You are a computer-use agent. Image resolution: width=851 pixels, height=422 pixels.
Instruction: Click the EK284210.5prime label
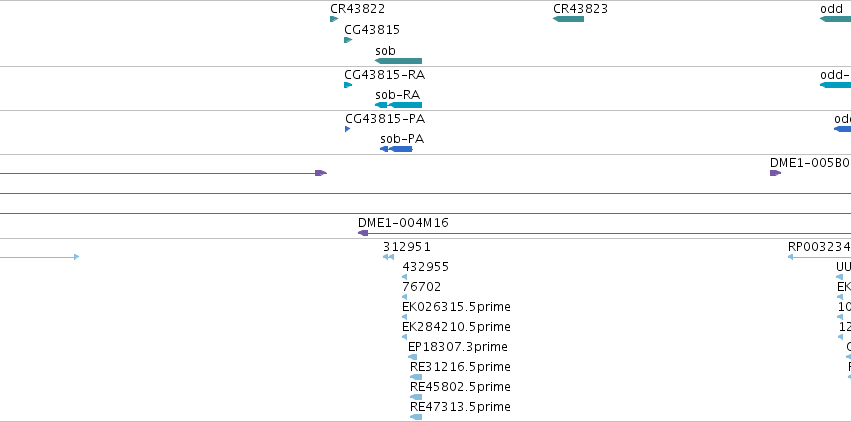[x=456, y=327]
